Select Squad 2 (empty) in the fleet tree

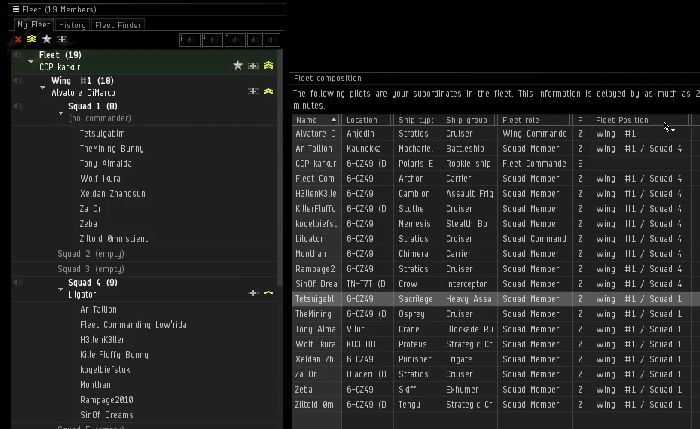[x=91, y=254]
